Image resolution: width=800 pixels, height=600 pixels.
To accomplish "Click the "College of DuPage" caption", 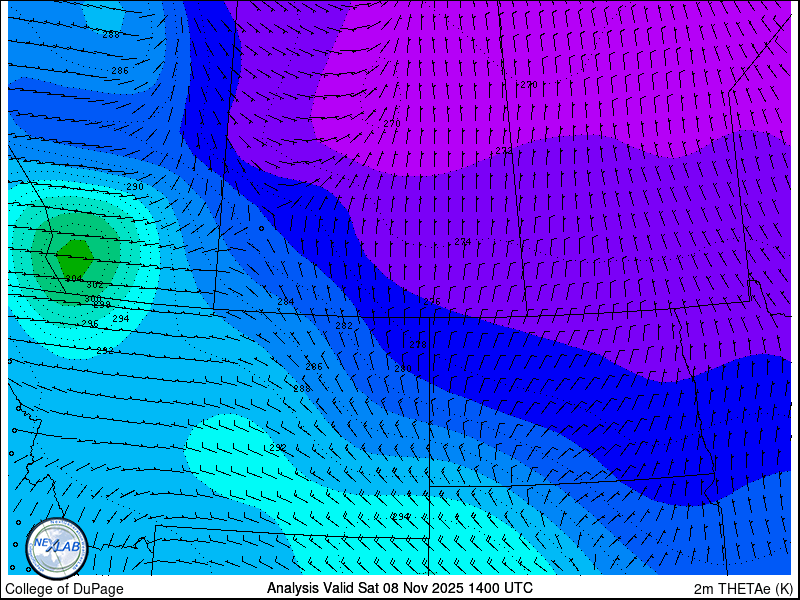I will point(64,589).
